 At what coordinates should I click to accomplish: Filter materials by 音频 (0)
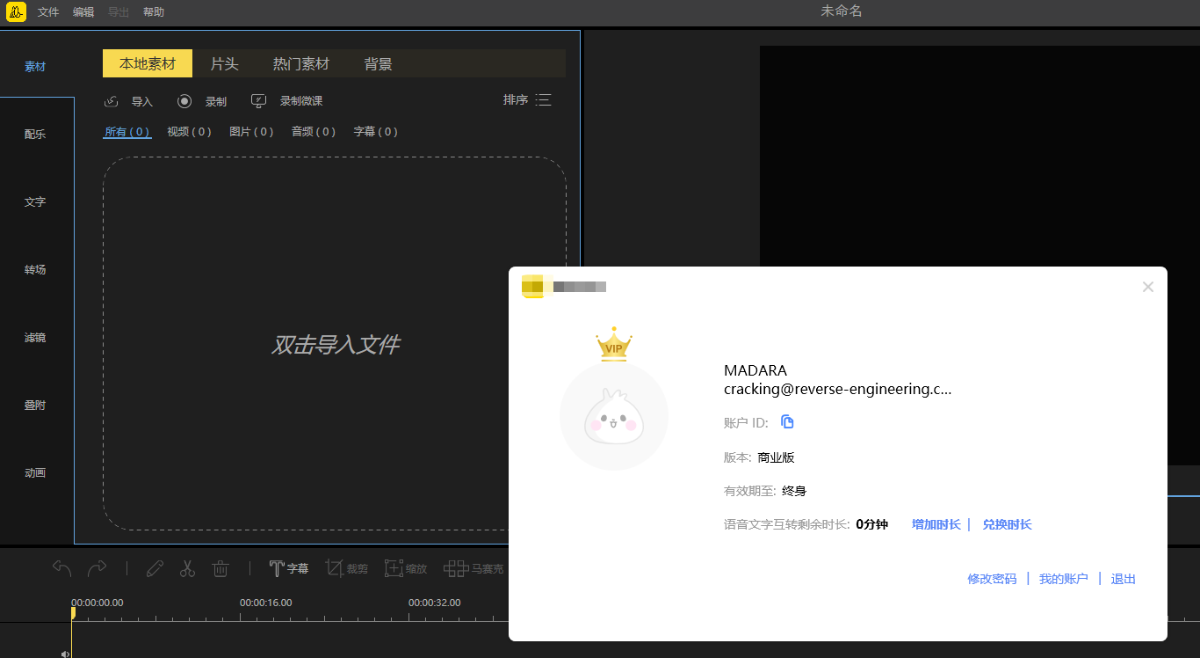click(313, 132)
